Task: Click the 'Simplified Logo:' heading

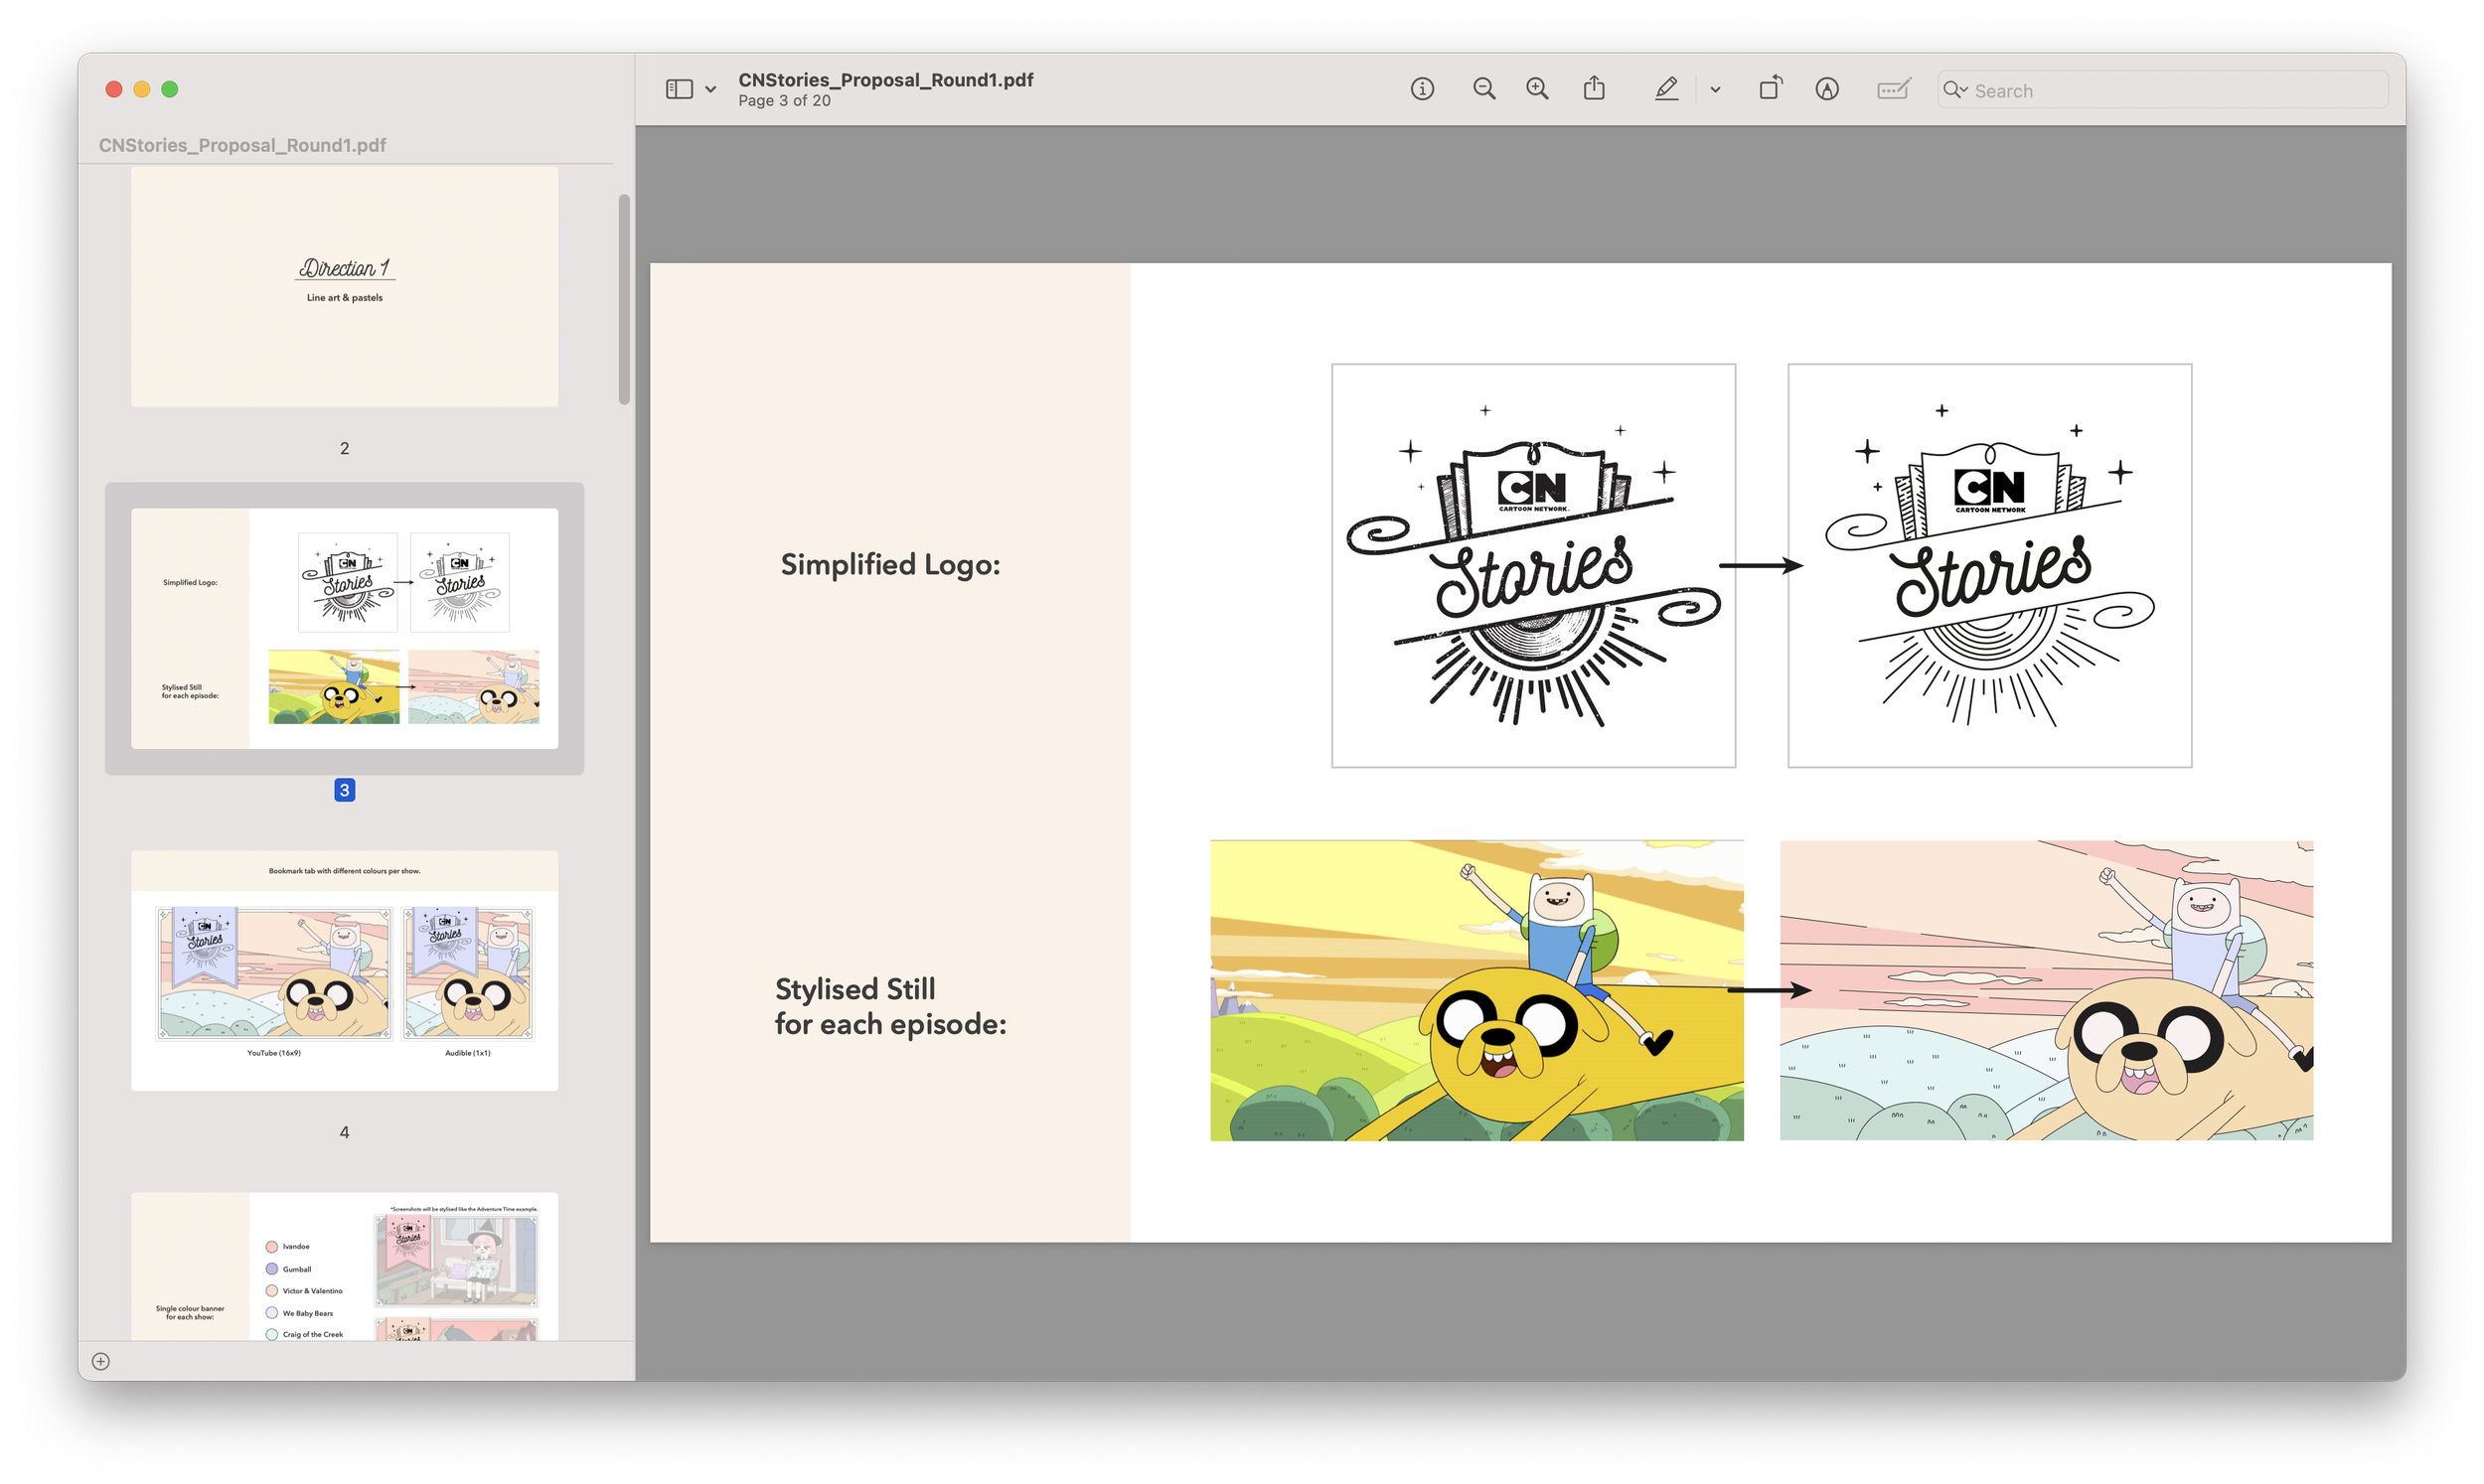Action: pos(890,565)
